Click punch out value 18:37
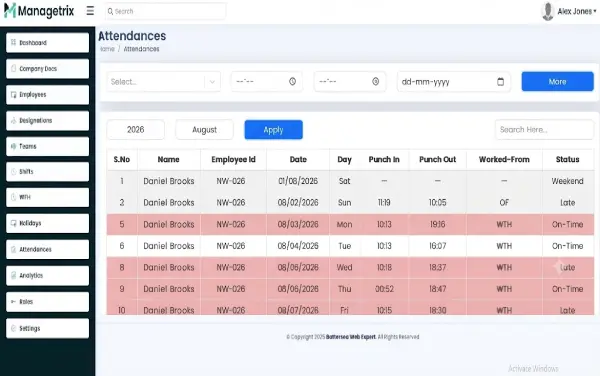The image size is (600, 376). click(x=437, y=267)
